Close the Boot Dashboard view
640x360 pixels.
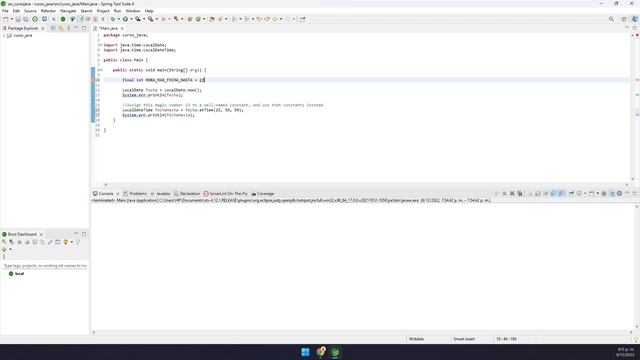[x=41, y=234]
